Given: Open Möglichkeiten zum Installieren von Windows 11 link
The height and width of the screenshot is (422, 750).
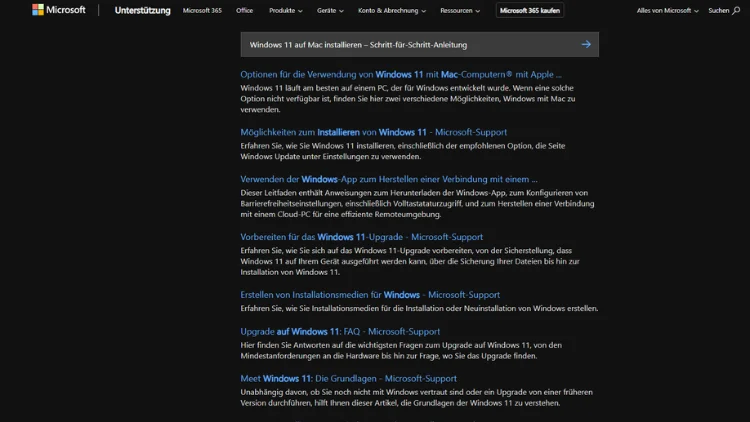Looking at the screenshot, I should [374, 132].
